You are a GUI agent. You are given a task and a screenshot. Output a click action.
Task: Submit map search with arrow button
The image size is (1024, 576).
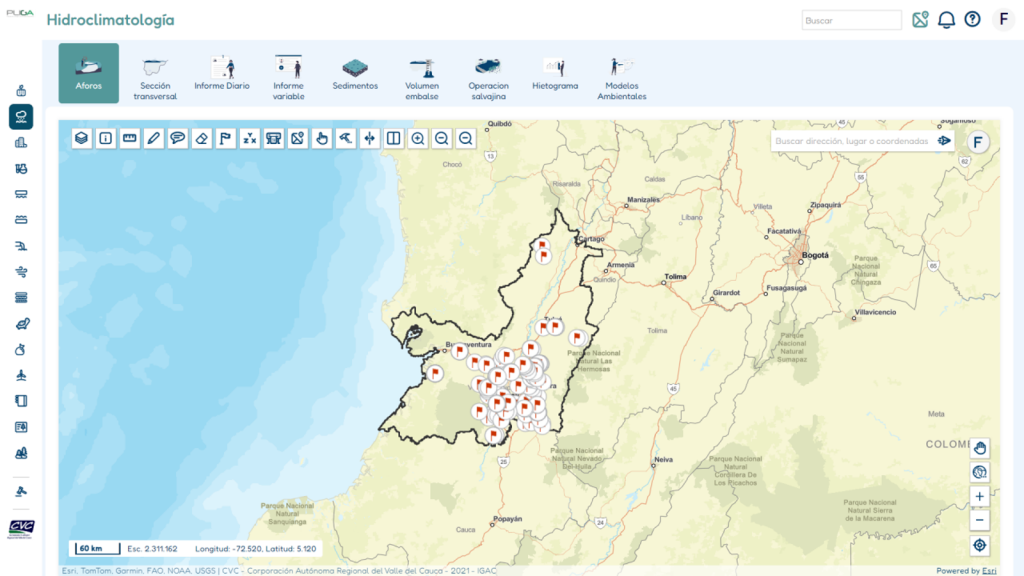pos(944,141)
